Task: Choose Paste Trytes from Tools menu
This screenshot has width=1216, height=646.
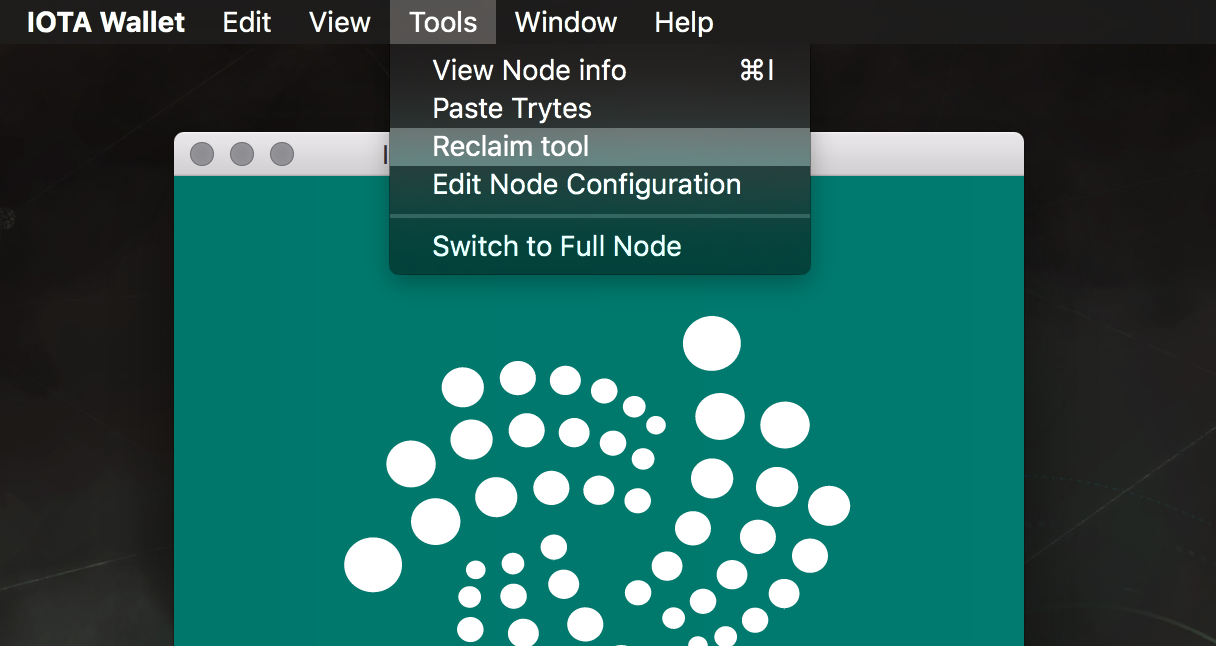Action: [600, 109]
